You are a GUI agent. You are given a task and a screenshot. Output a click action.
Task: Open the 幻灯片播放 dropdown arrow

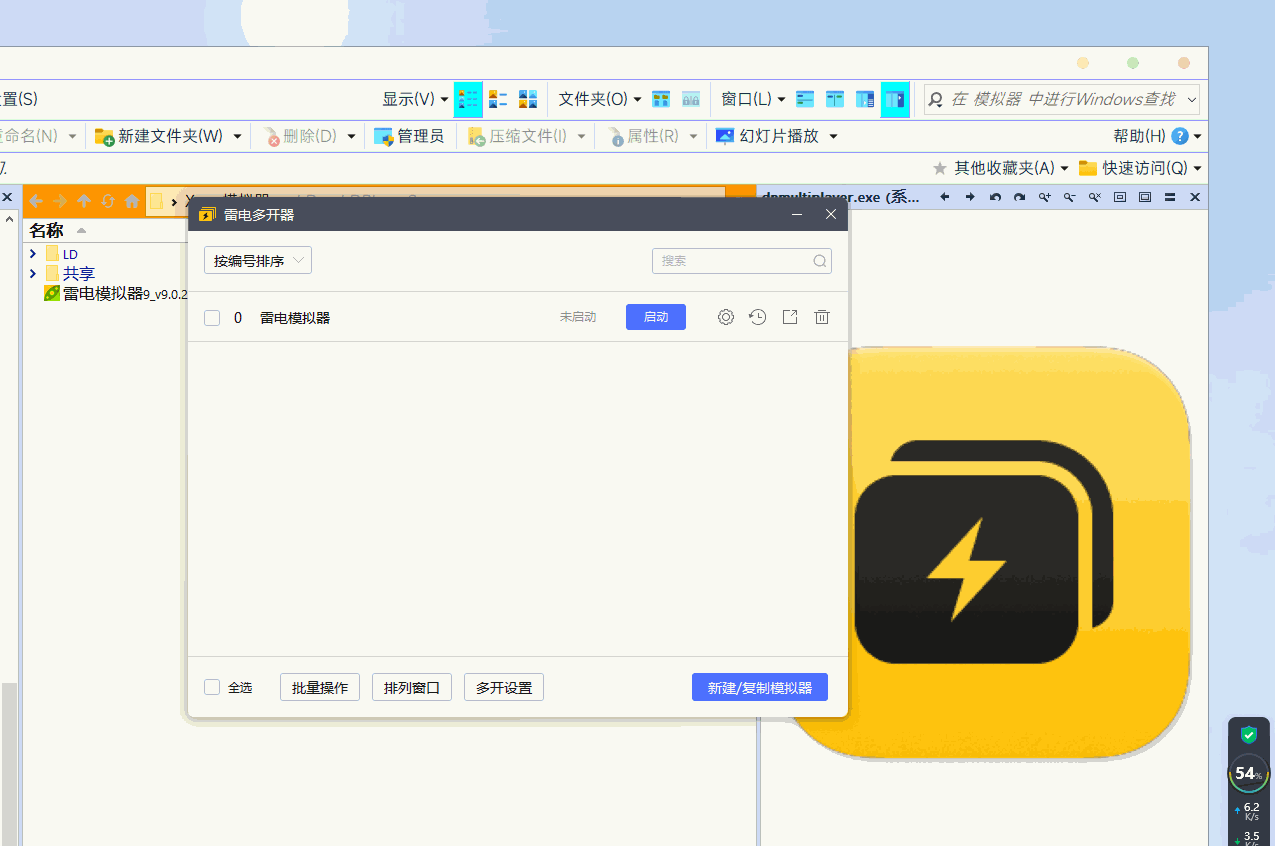[x=833, y=136]
